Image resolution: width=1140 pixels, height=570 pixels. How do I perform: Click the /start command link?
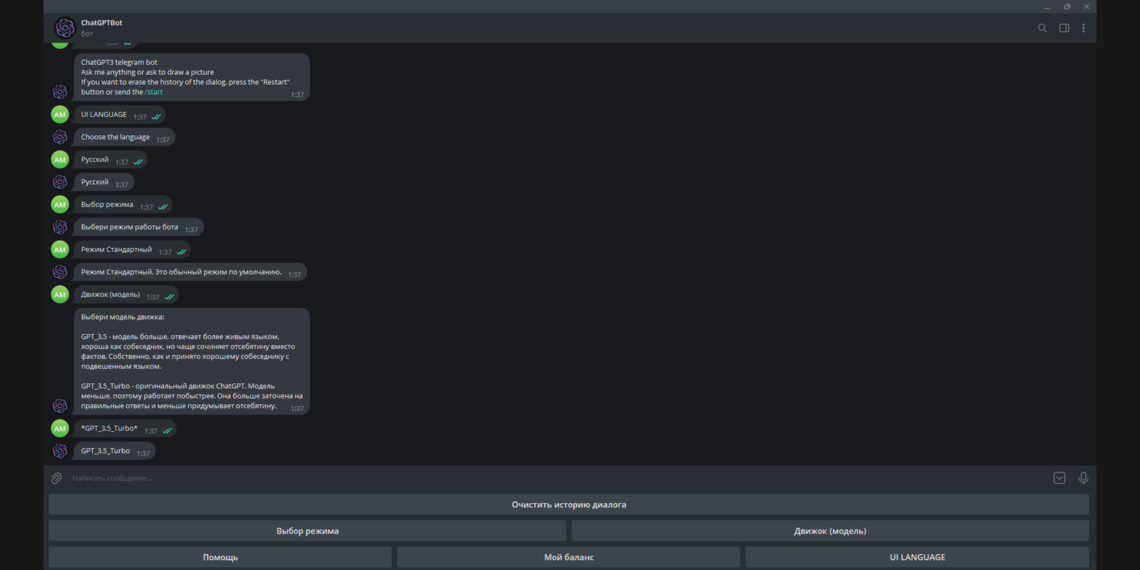[153, 92]
